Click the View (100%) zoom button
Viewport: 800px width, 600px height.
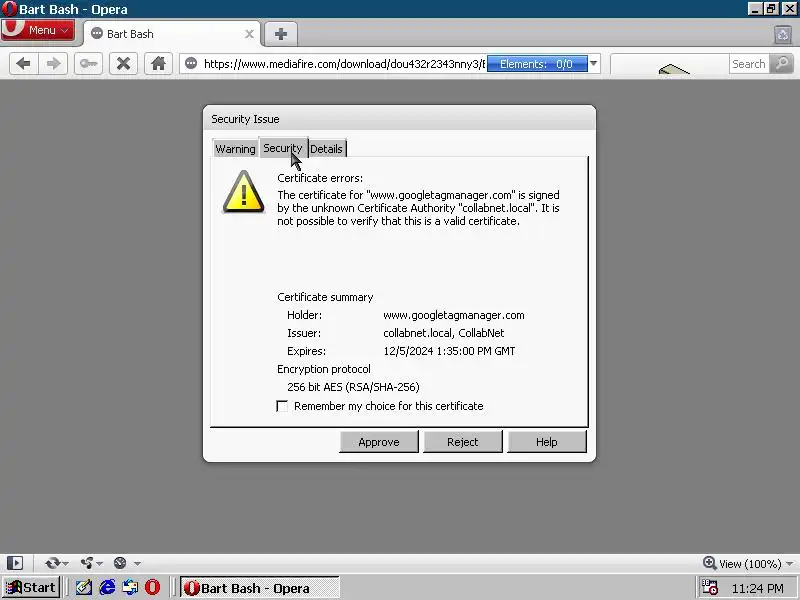(742, 564)
